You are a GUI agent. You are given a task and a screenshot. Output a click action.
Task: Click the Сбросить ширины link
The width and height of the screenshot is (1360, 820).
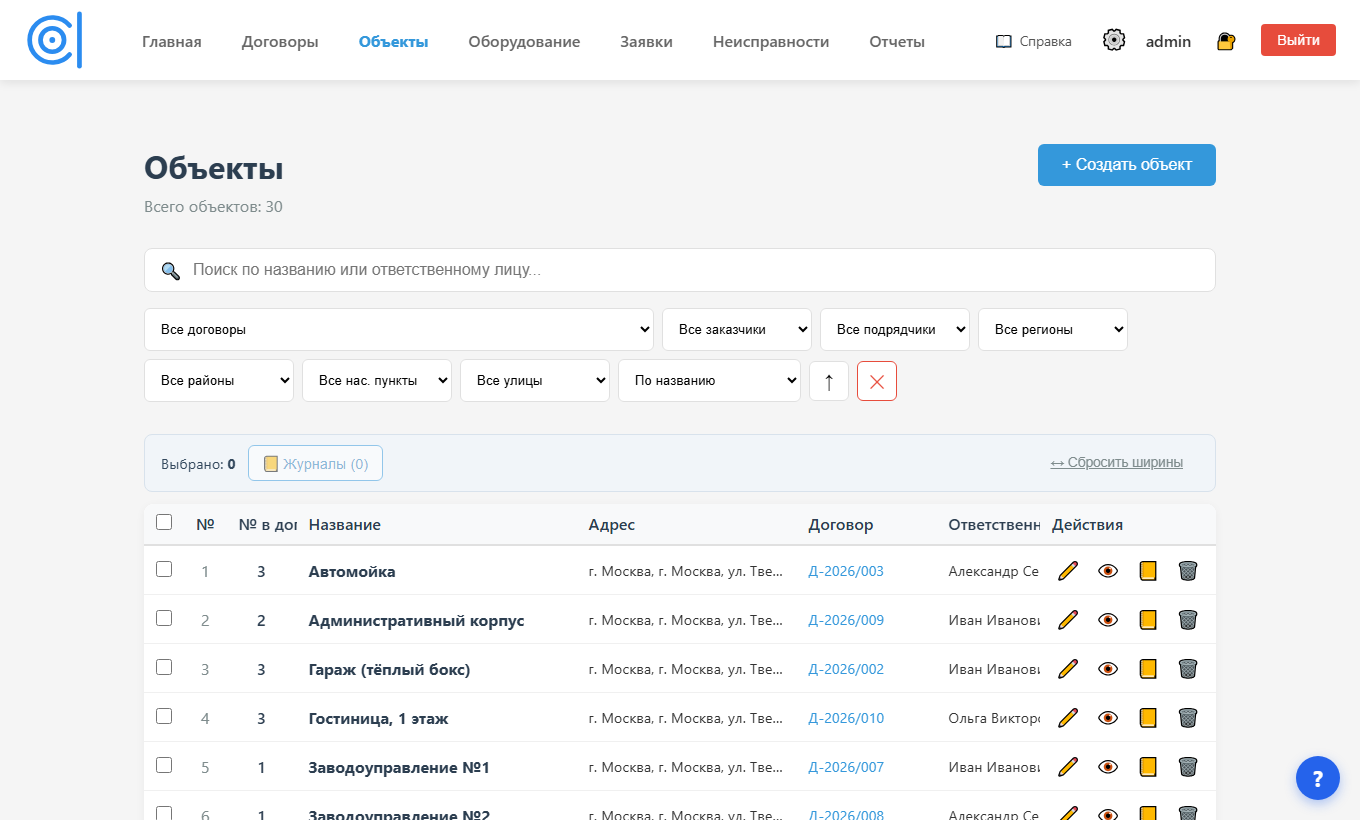point(1117,463)
